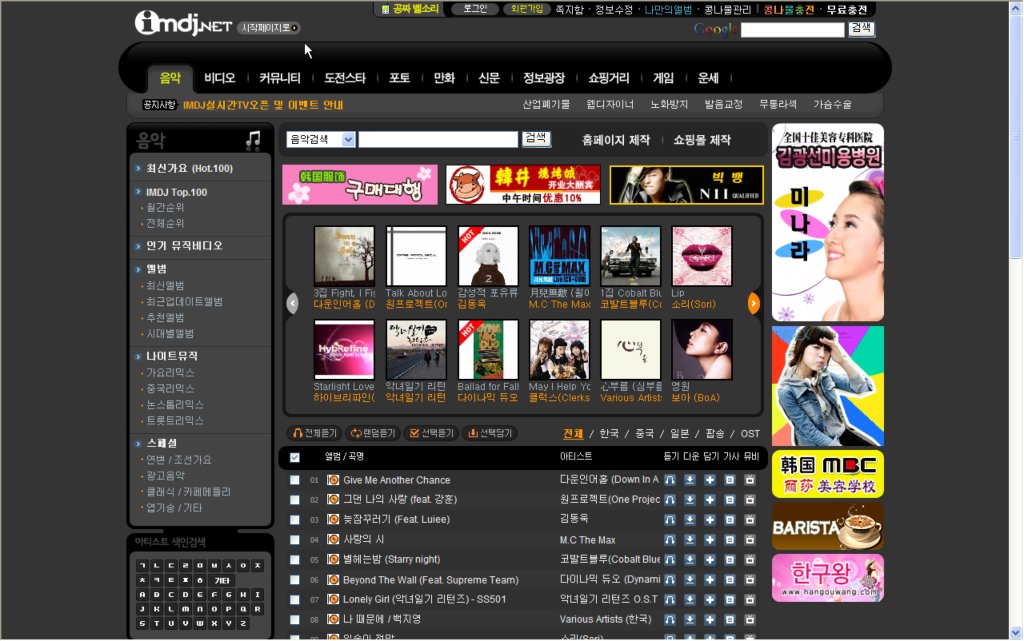Open music video icon for track 02
The width and height of the screenshot is (1024, 641).
pos(750,500)
